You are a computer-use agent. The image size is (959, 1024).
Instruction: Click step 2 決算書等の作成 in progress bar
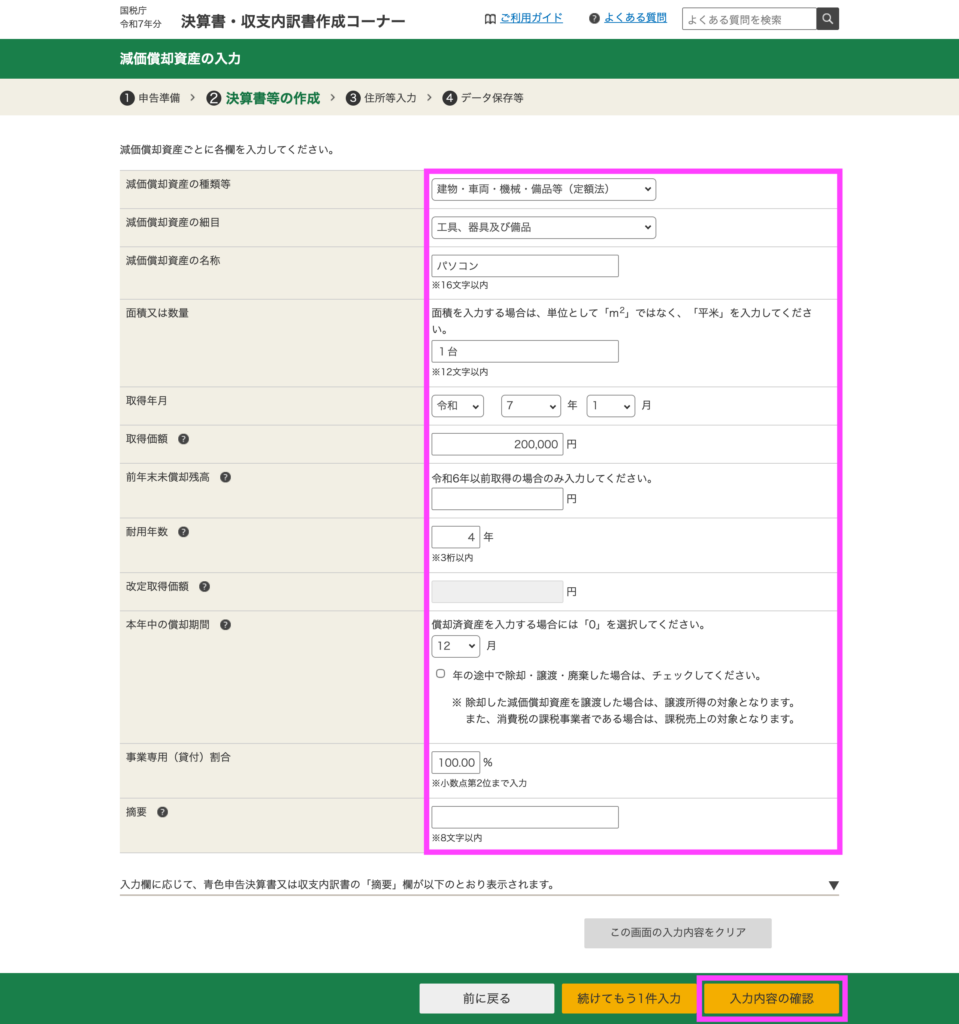[x=264, y=98]
